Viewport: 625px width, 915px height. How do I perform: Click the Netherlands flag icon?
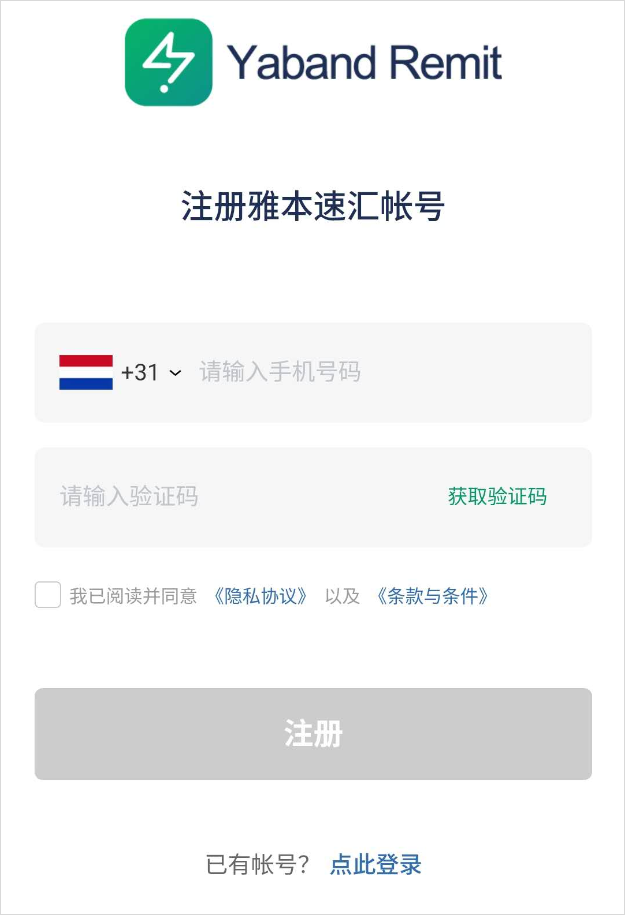tap(86, 372)
